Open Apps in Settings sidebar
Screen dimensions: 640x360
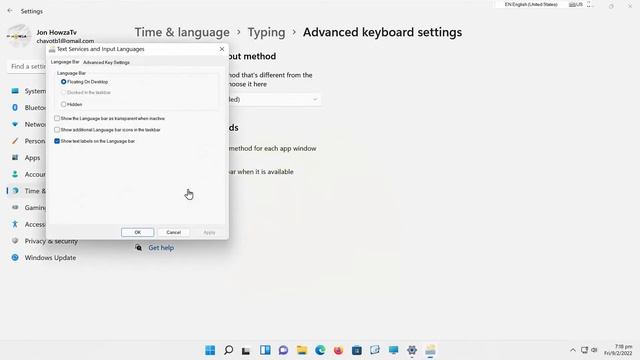[27, 158]
